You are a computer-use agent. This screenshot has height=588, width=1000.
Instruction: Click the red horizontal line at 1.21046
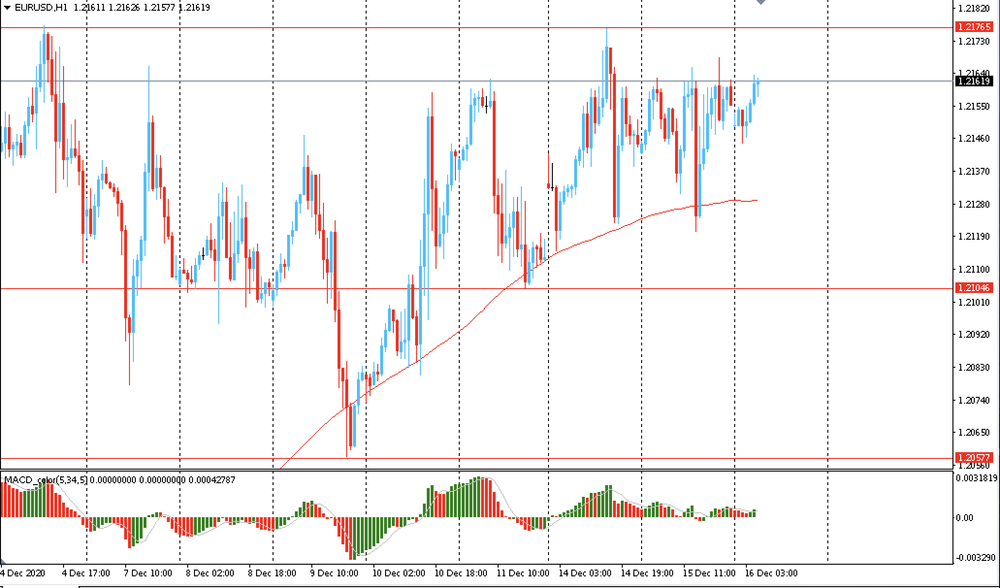[x=476, y=288]
